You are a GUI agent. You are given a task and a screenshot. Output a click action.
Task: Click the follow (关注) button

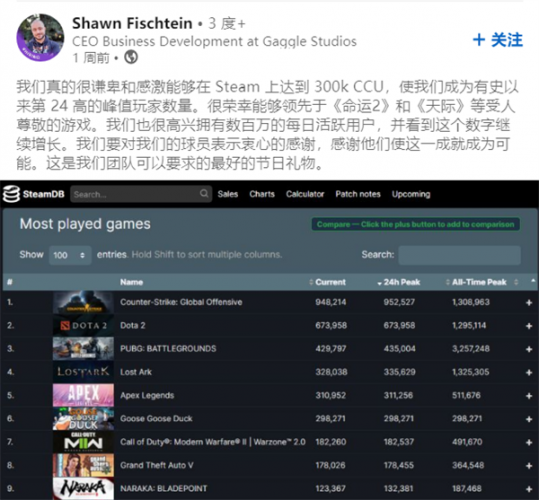coord(498,40)
